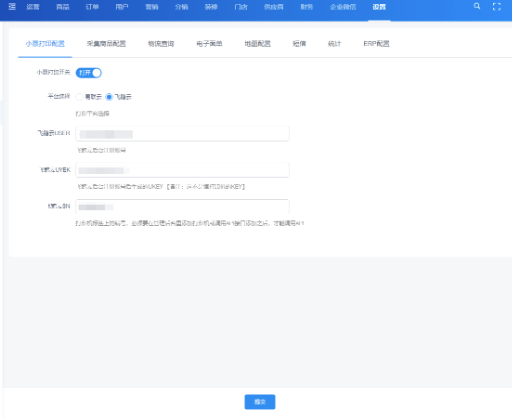Click the 提交 submit button
Screen dimensions: 512x418
[x=260, y=402]
